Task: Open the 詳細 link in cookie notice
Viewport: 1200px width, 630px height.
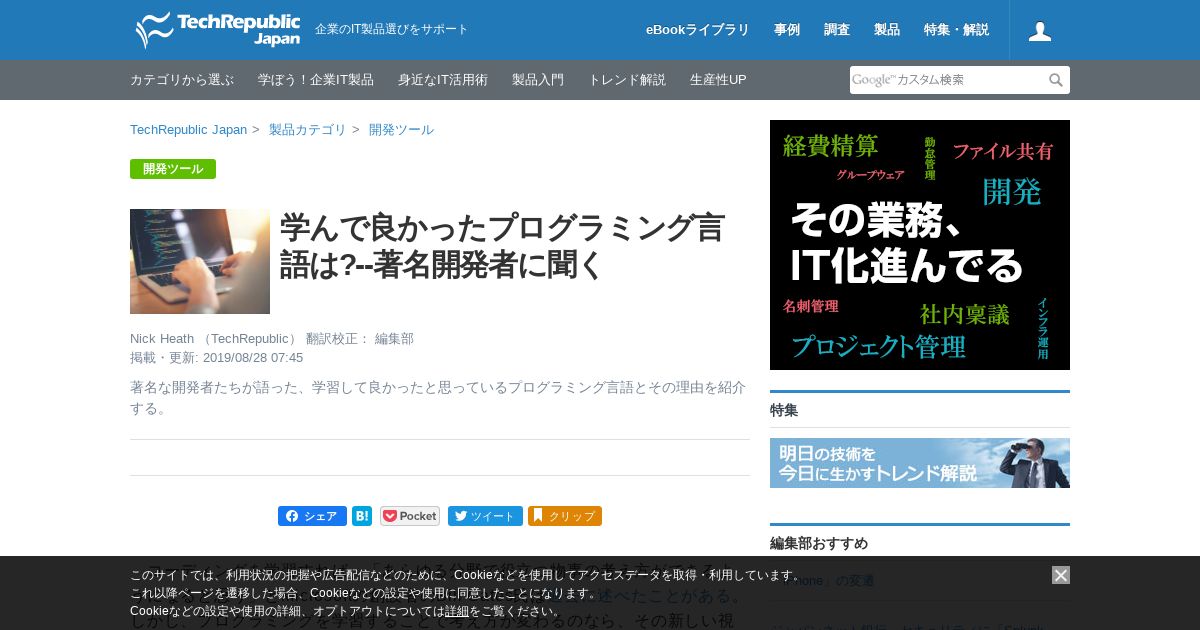Action: tap(457, 611)
